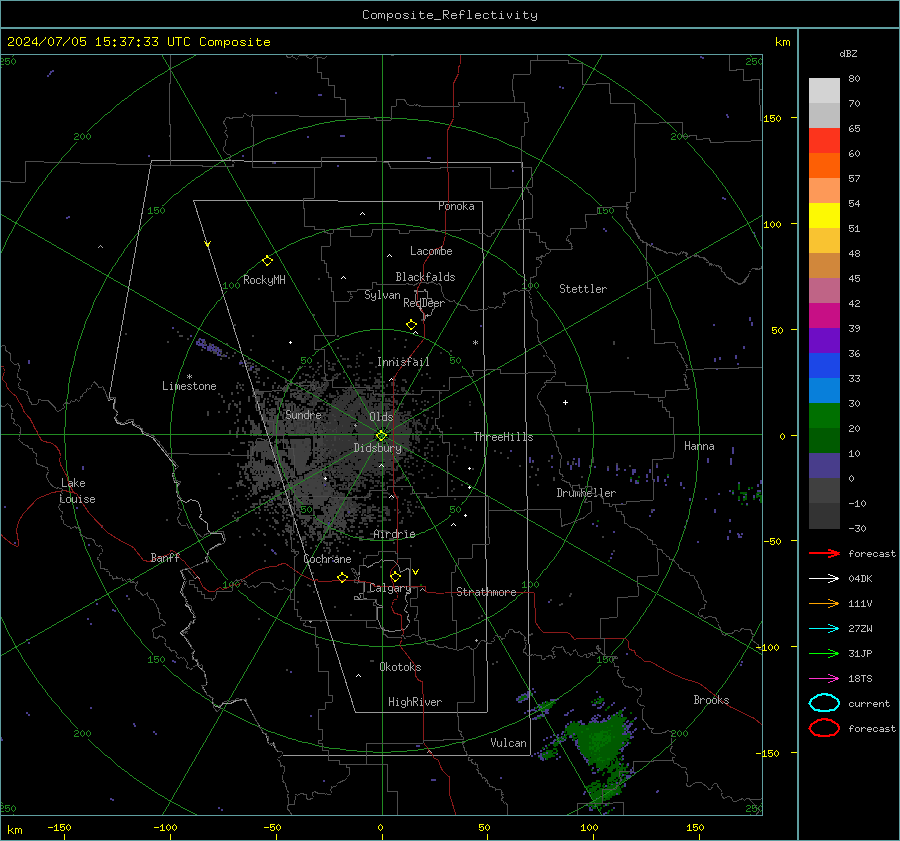Click the red forecast ellipse icon

pos(824,728)
